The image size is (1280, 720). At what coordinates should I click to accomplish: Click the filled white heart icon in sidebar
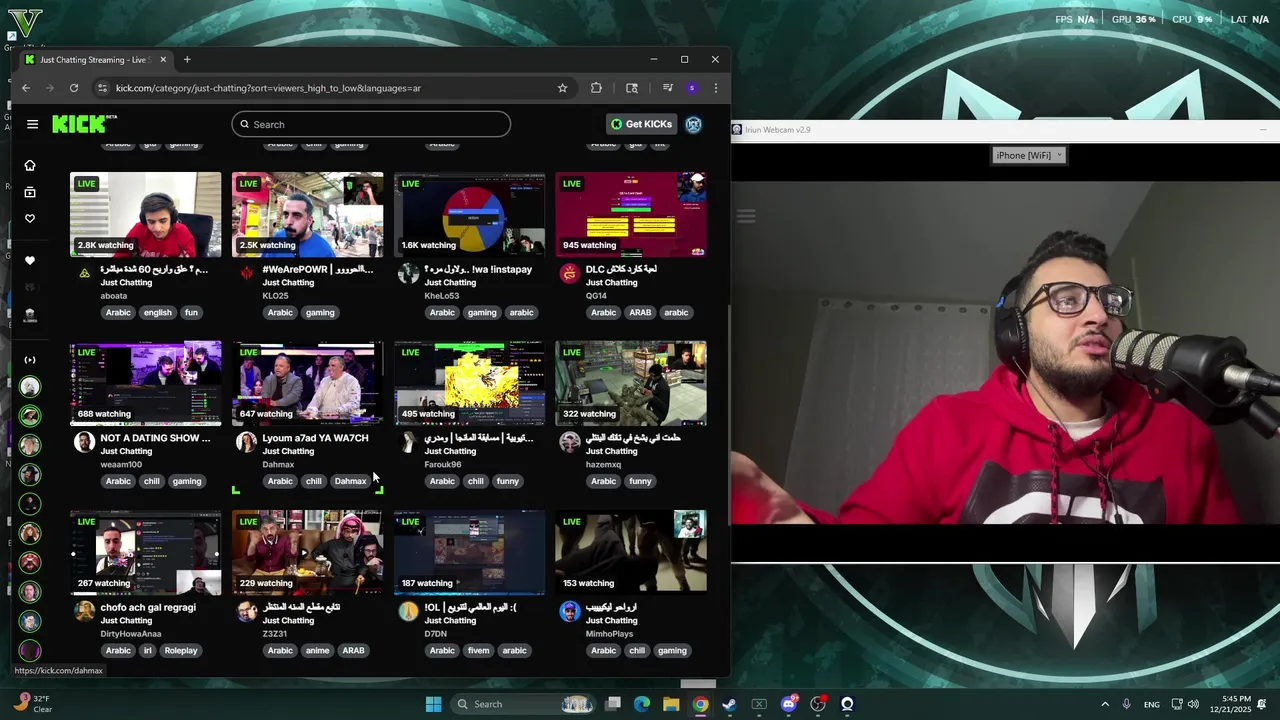coord(30,261)
